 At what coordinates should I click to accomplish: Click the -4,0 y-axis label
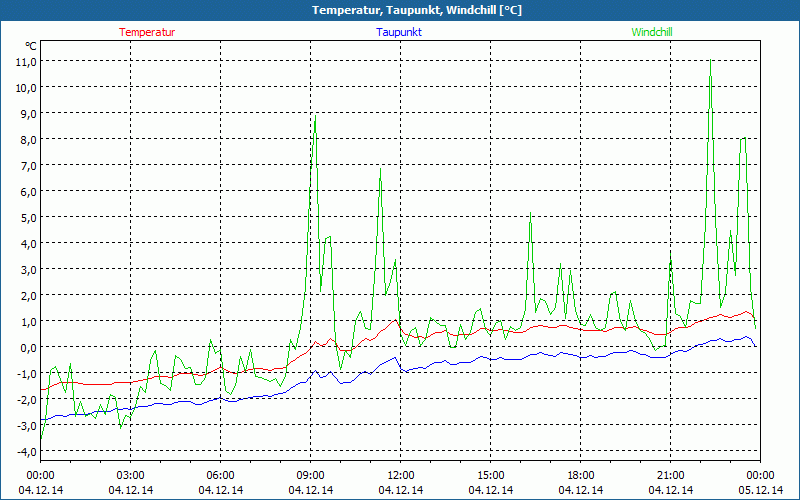(x=25, y=451)
